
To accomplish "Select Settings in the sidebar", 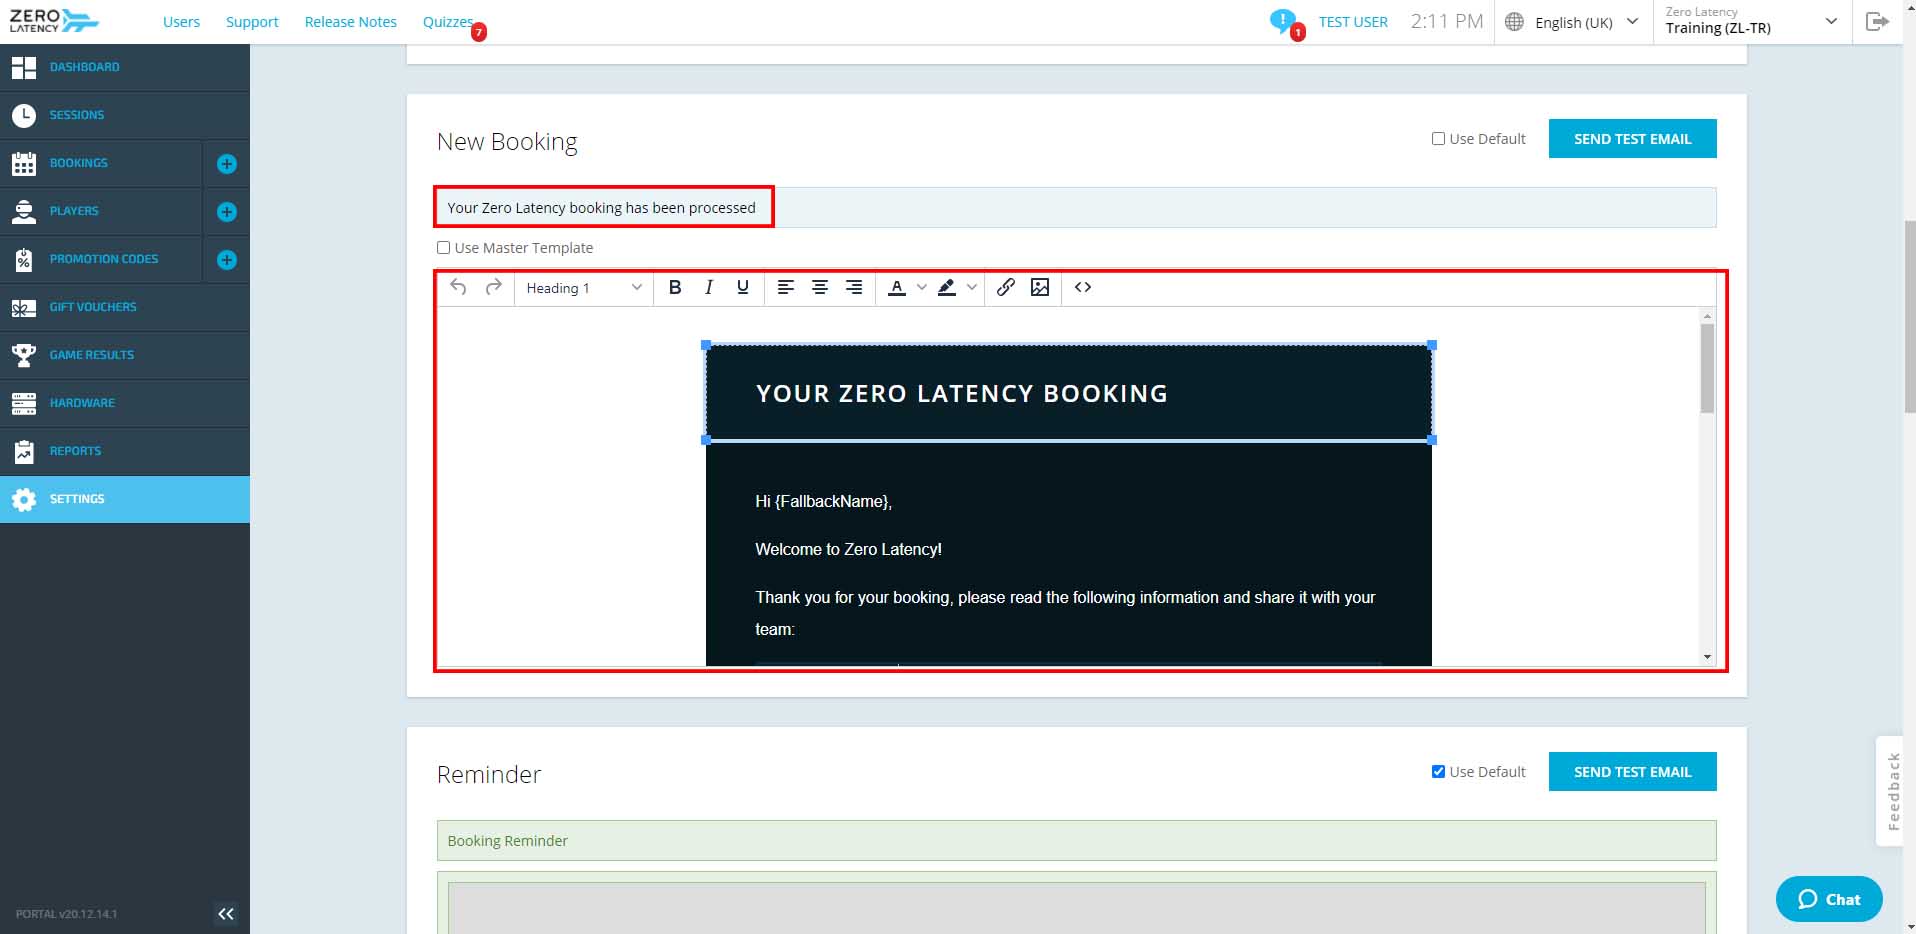I will [x=125, y=499].
